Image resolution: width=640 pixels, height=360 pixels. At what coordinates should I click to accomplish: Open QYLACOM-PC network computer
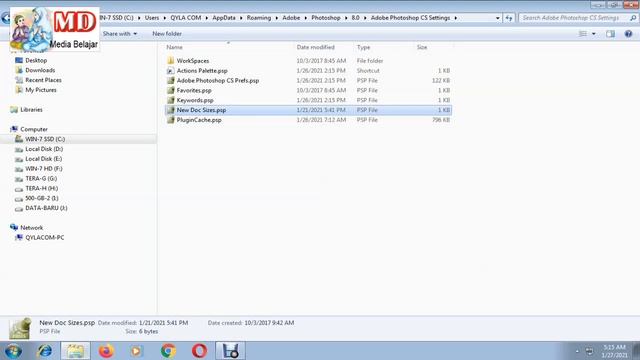(x=44, y=237)
